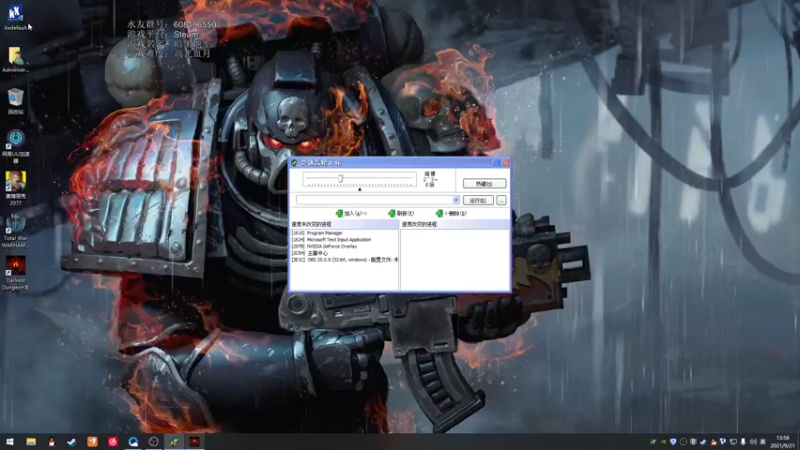This screenshot has height=450, width=800.
Task: Launch the Cyberpunk 2077 desktop shortcut
Action: (15, 188)
